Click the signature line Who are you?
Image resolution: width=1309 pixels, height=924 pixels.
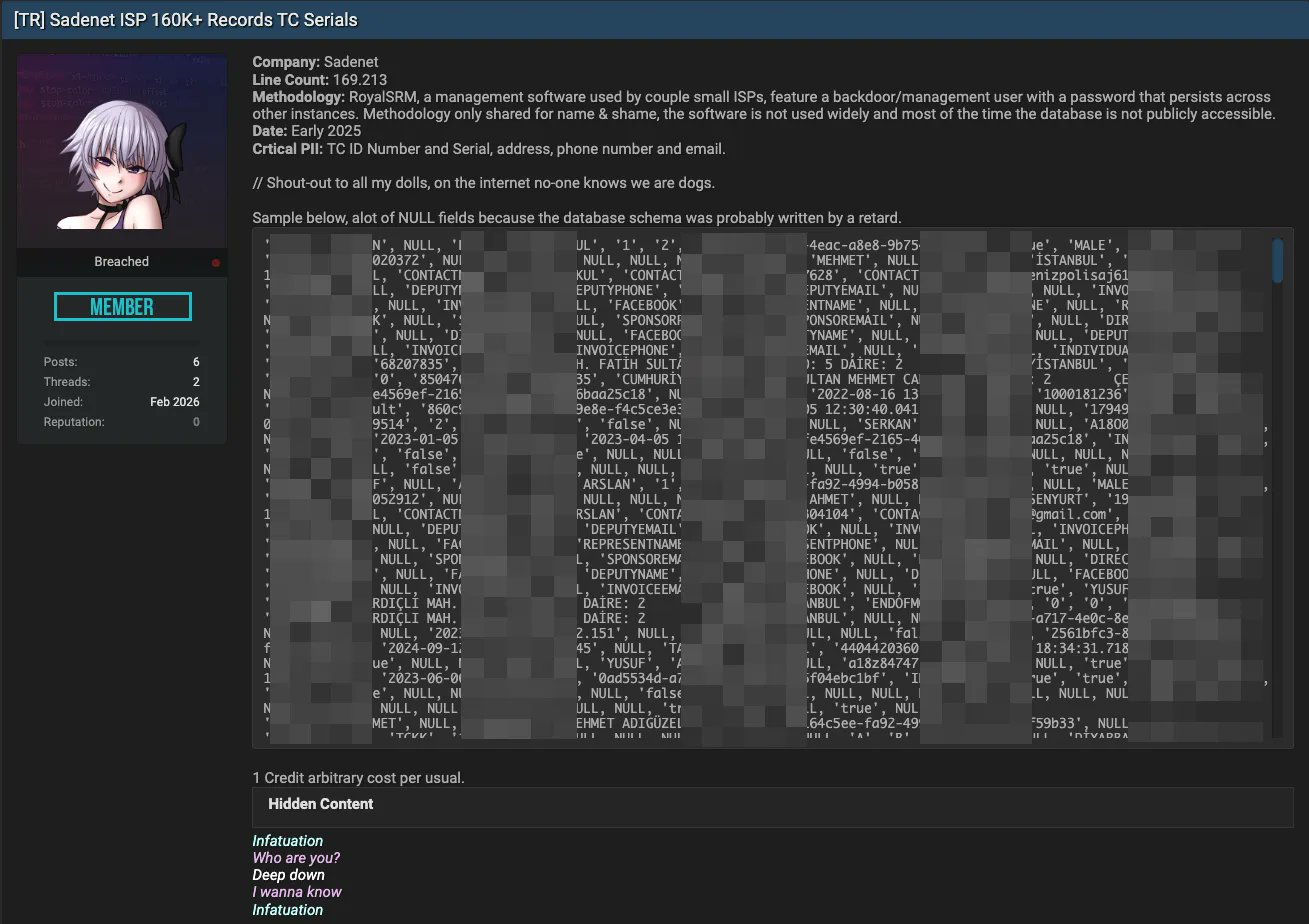tap(296, 858)
